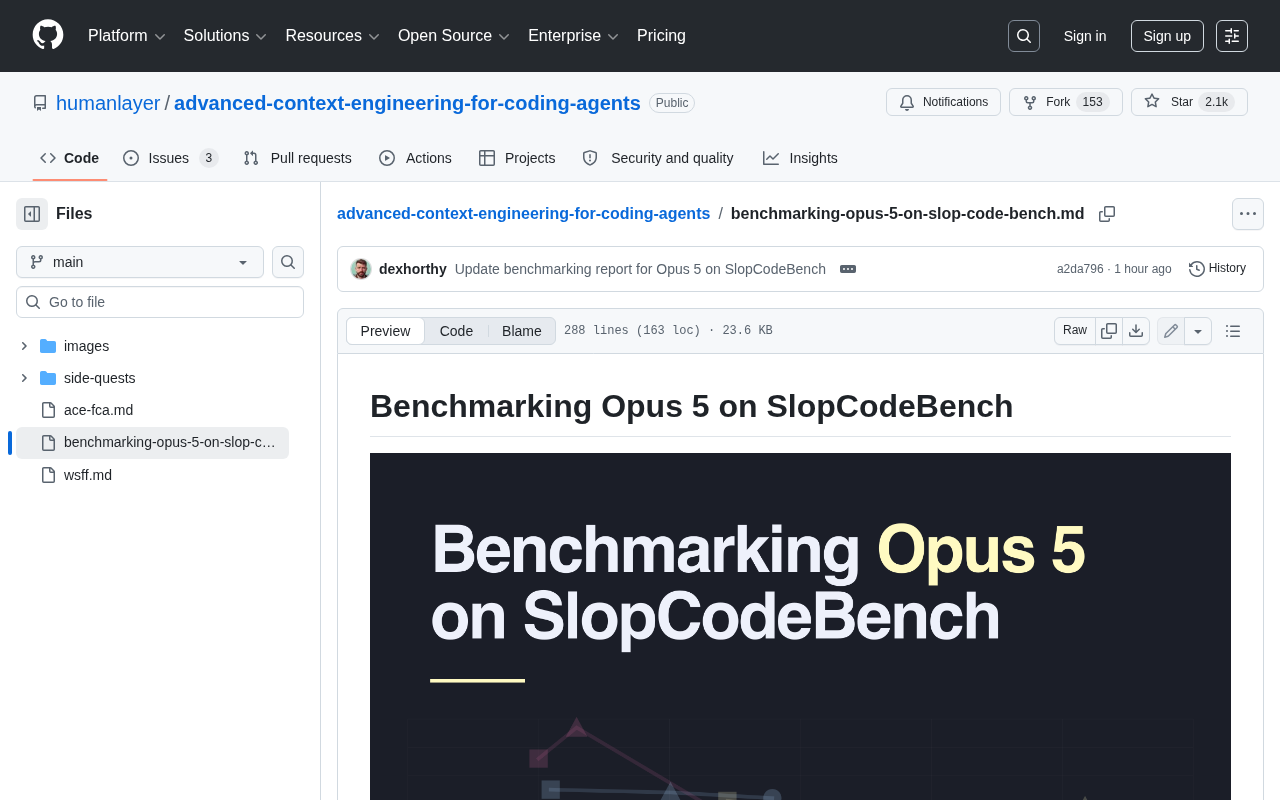Click the Go to file input field
Screen dimensions: 1280x800
point(160,302)
